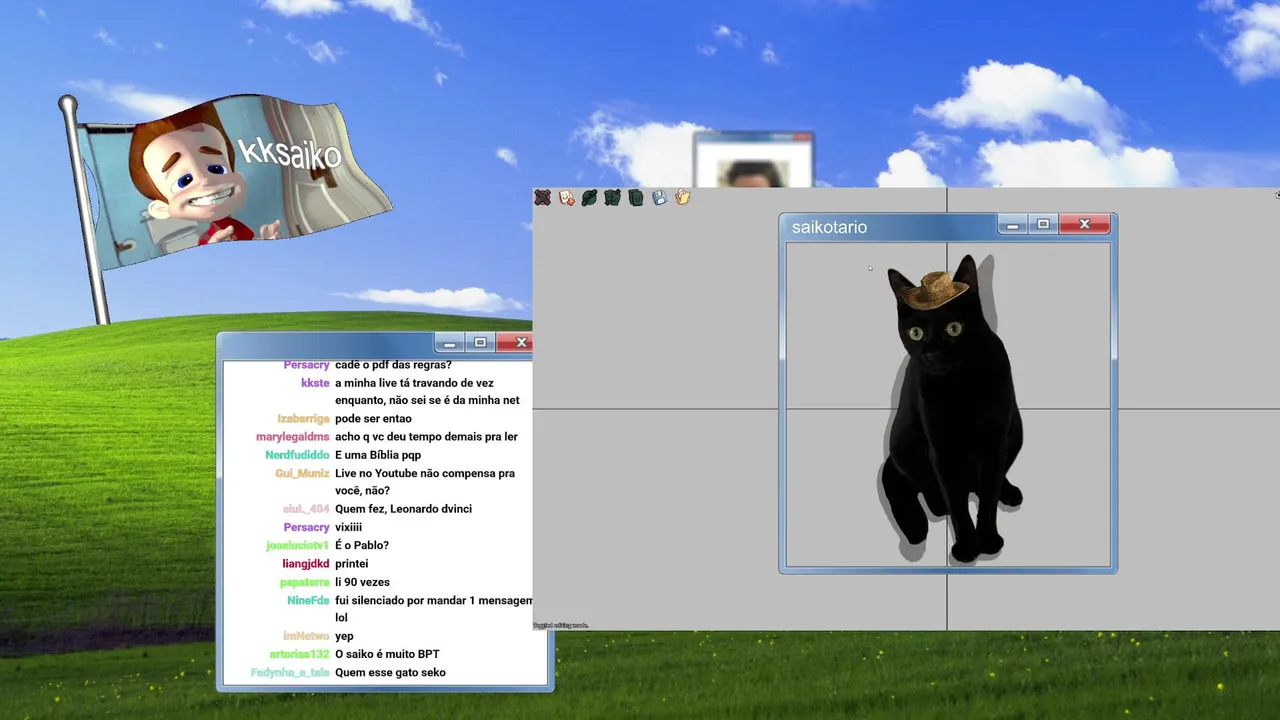Image resolution: width=1280 pixels, height=720 pixels.
Task: Click message 'O saiko é muito BPT'
Action: [x=387, y=654]
